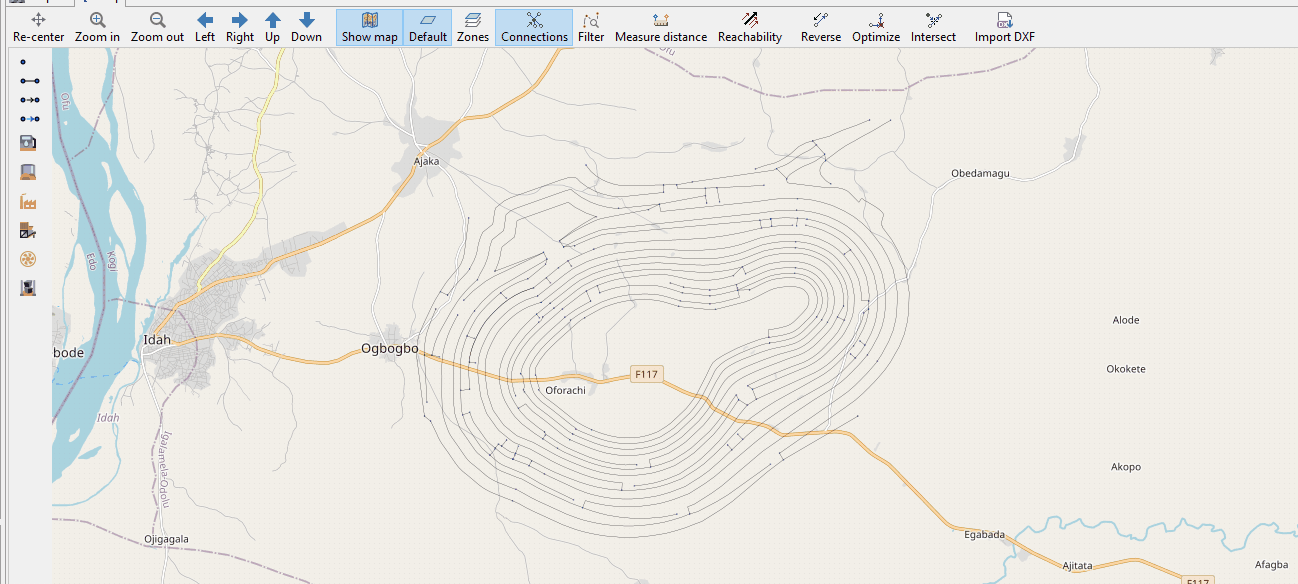Toggle the Zones display
The height and width of the screenshot is (584, 1298).
473,28
